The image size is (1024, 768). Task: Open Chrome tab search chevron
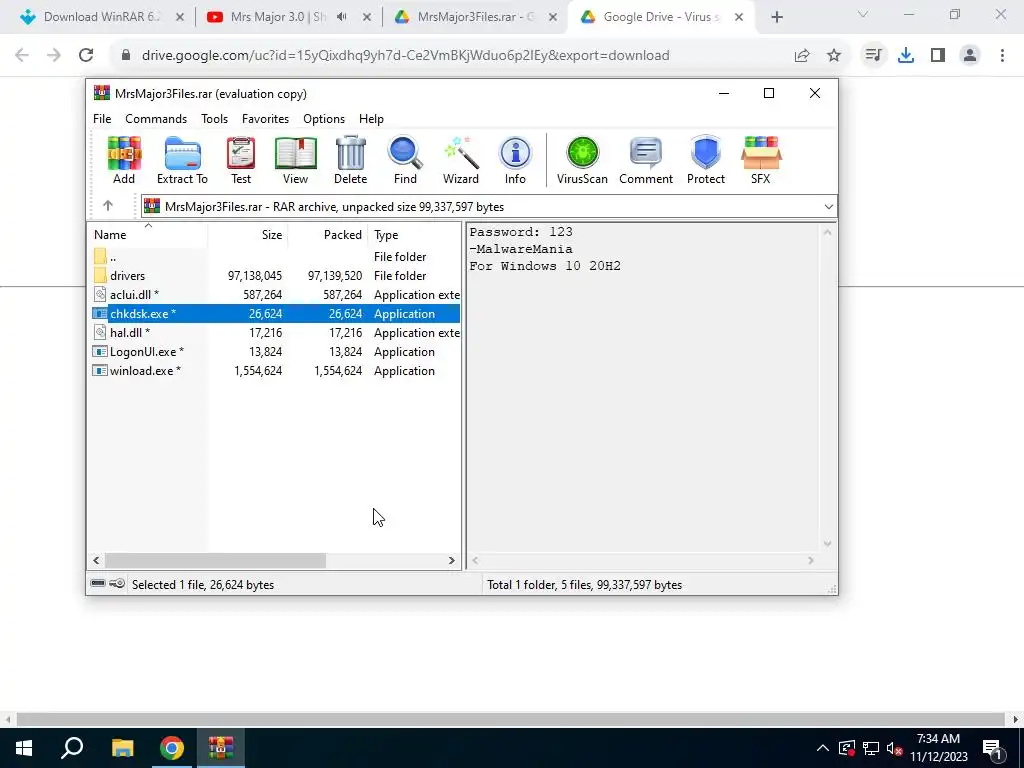point(863,15)
